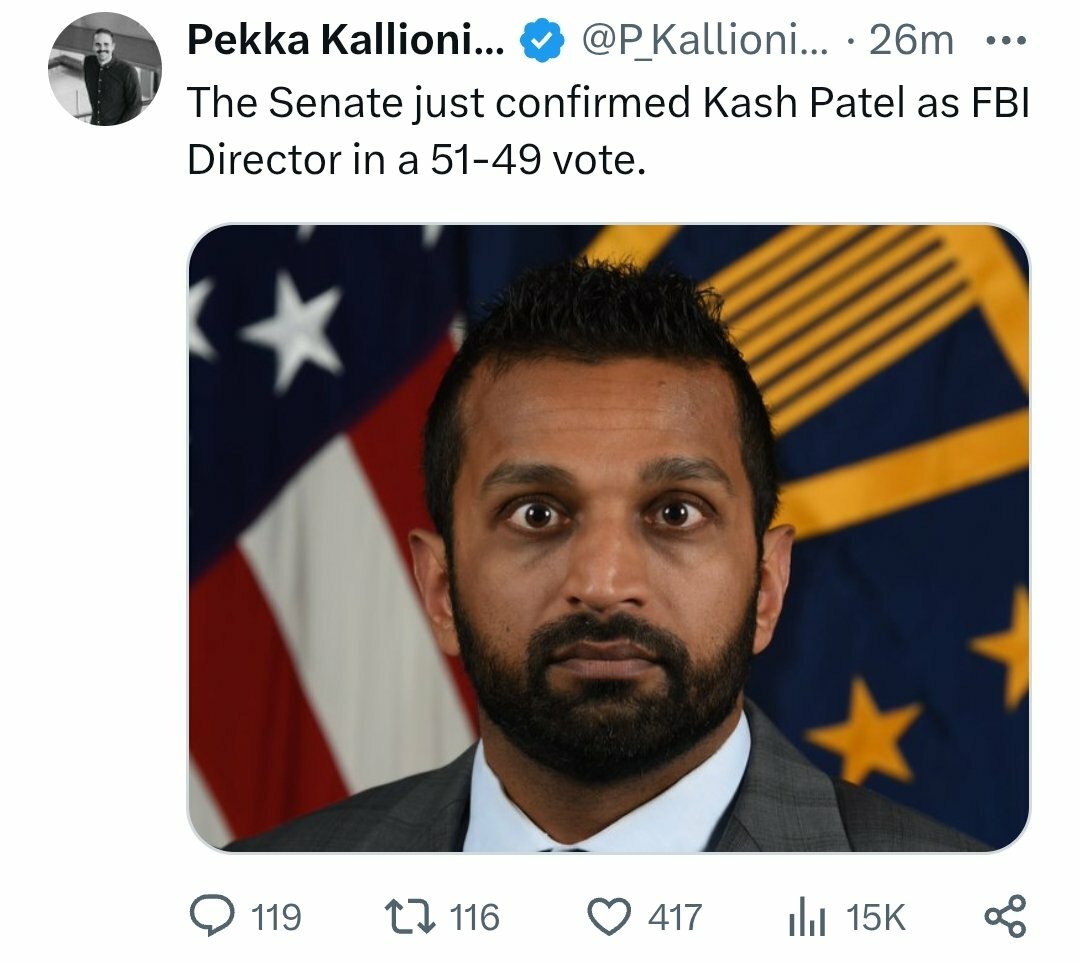Image resolution: width=1080 pixels, height=963 pixels.
Task: Click the share icon
Action: click(1006, 917)
